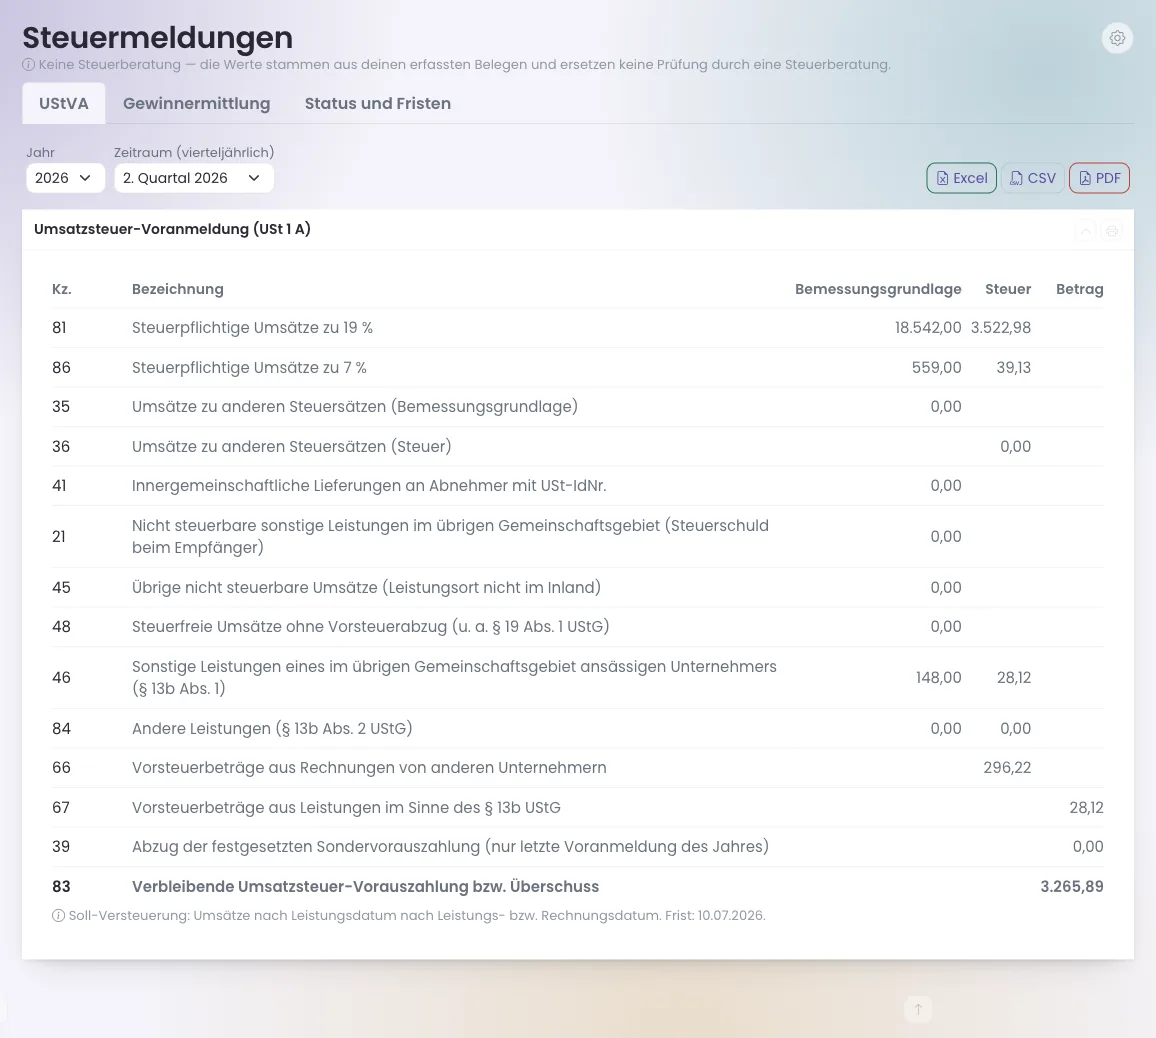Open the Status und Fristen tab
Screen dimensions: 1156x1038
tap(377, 103)
